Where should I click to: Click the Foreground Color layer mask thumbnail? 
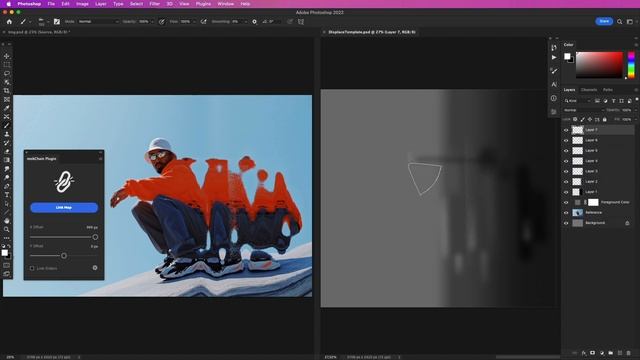(x=593, y=202)
